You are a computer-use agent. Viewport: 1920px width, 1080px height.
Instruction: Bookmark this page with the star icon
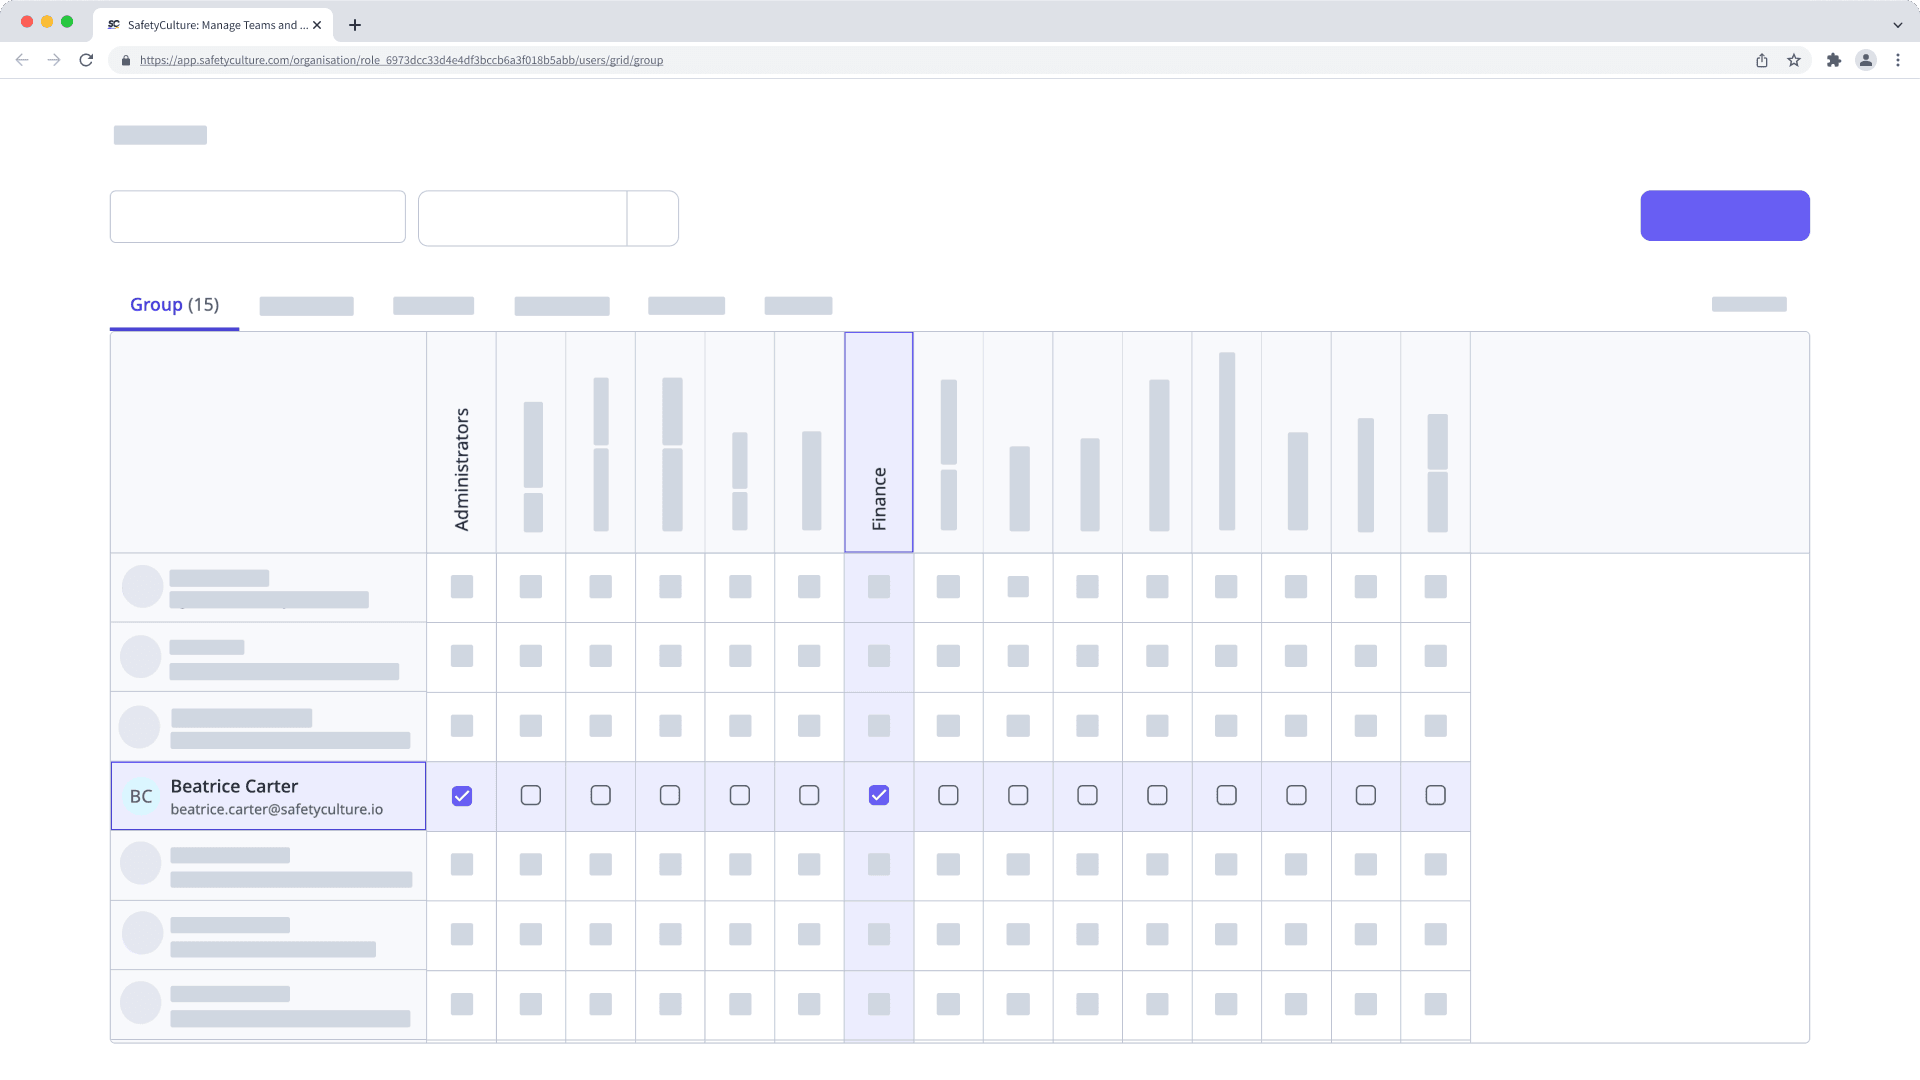pos(1793,60)
